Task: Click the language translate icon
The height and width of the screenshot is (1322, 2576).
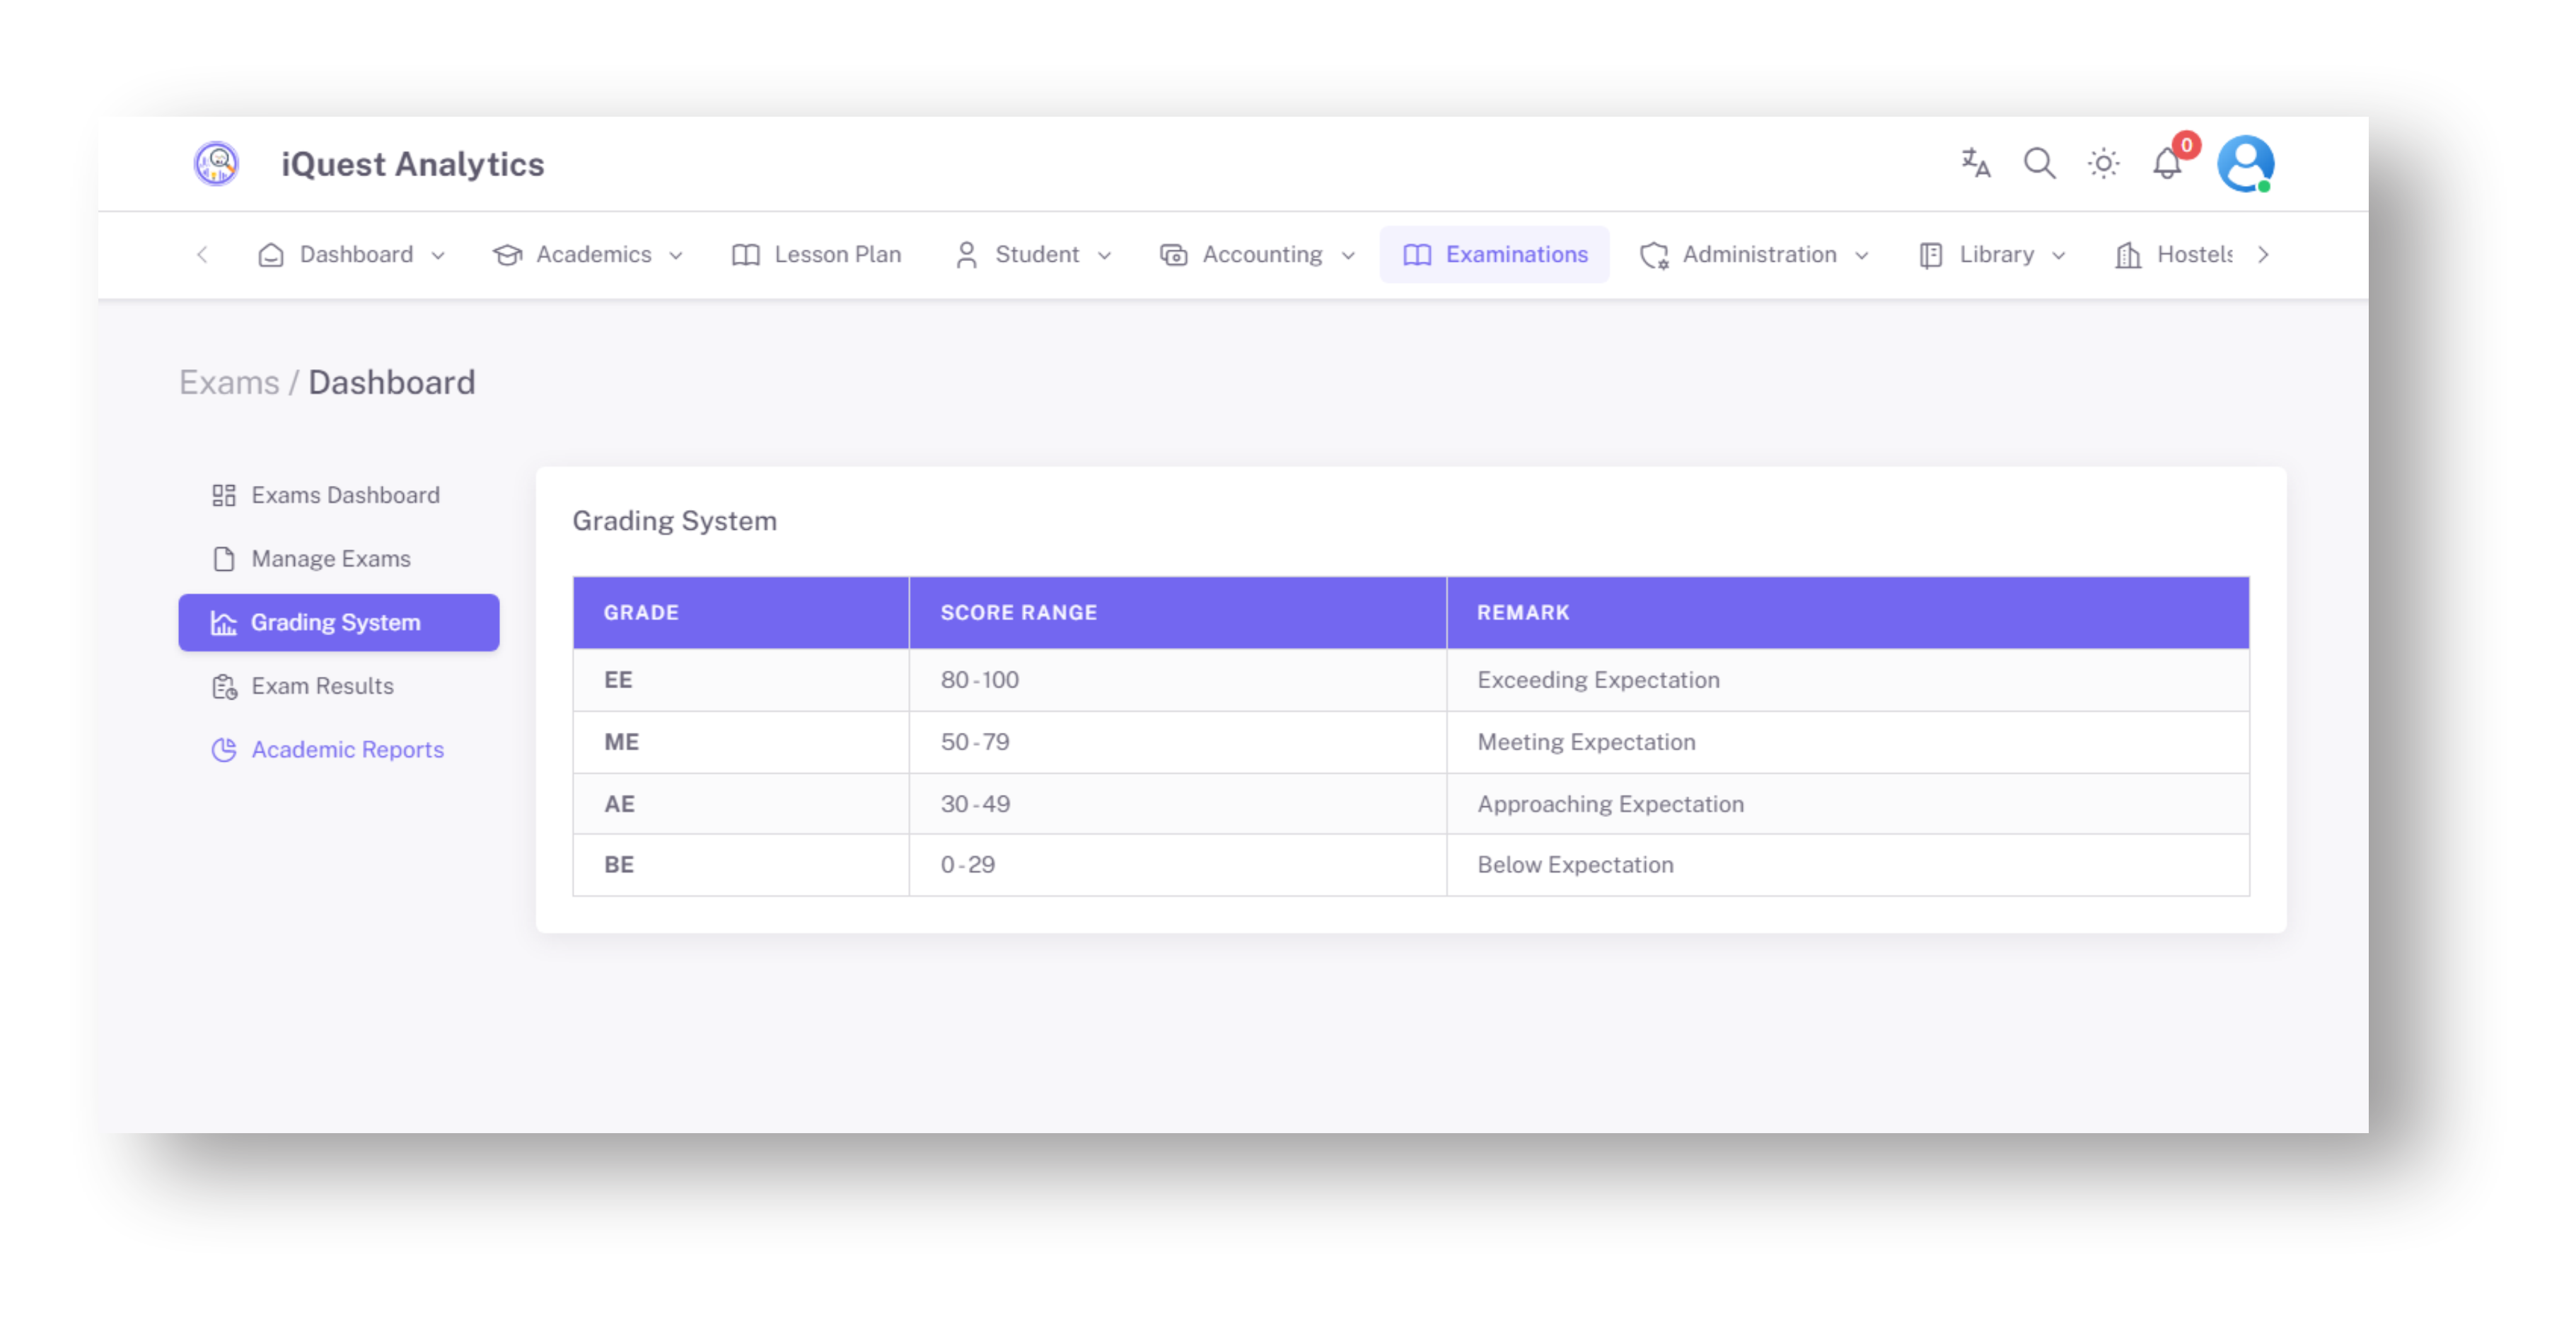Action: tap(1975, 163)
